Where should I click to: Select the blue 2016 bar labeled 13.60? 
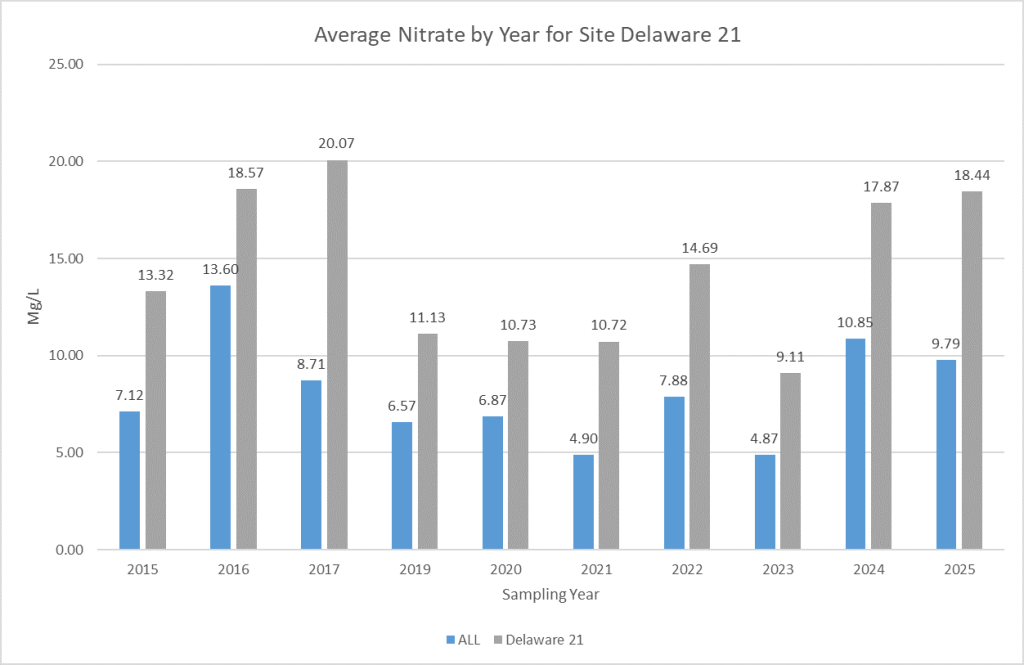point(220,417)
